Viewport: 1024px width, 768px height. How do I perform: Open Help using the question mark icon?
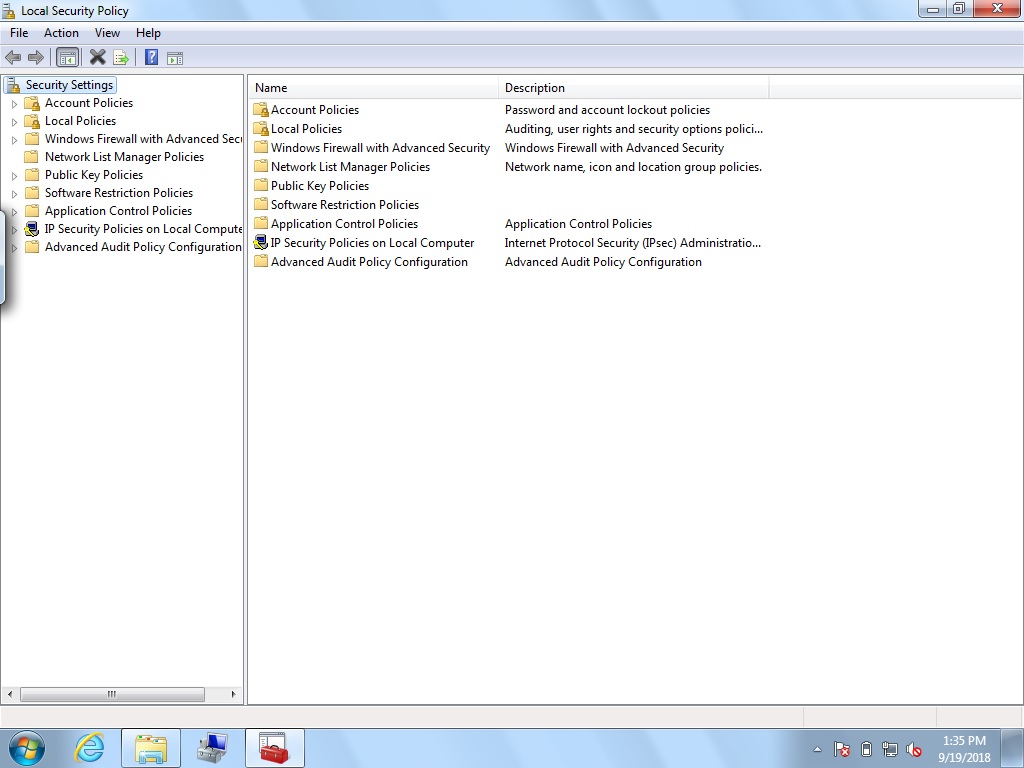(150, 57)
